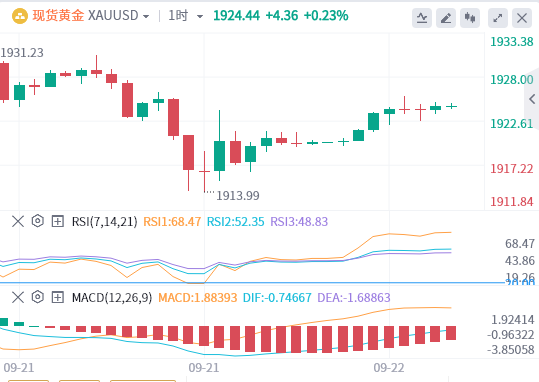Screen dimensions: 539x382
Task: Click the MACD:1.88393 value
Action: [x=198, y=297]
